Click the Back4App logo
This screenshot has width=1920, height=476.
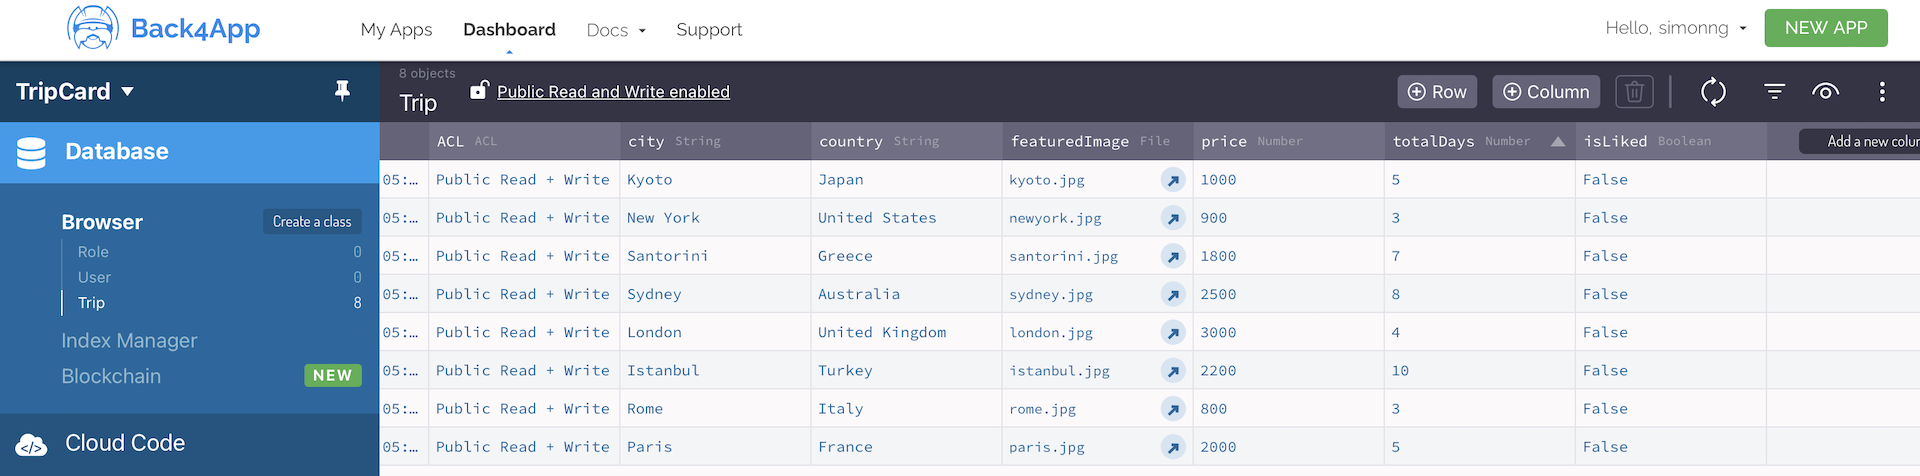point(164,29)
